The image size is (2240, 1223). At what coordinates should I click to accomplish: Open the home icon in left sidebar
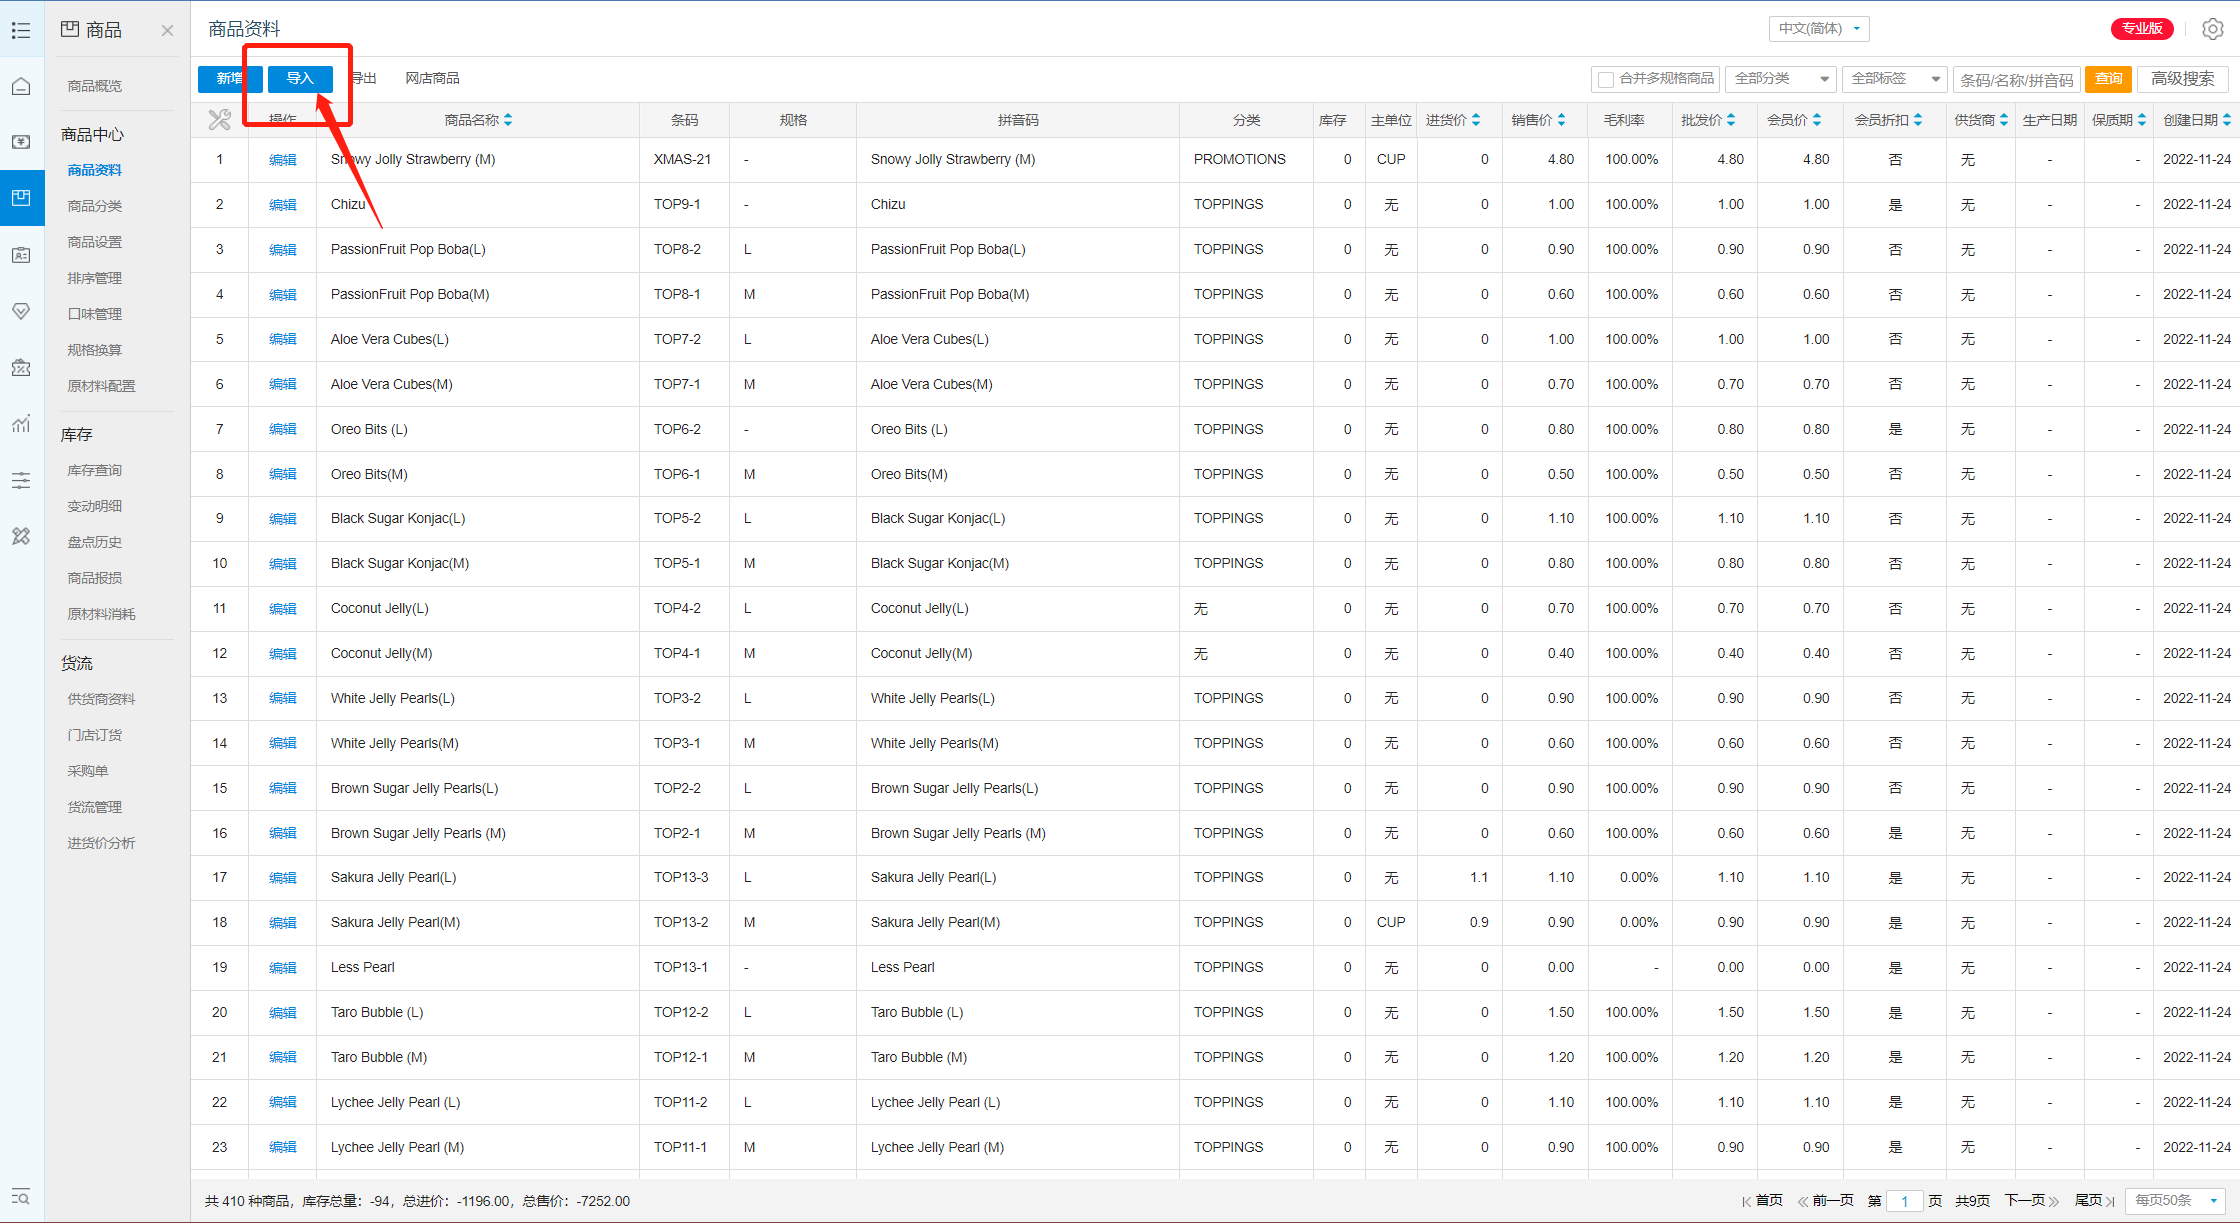pyautogui.click(x=21, y=86)
